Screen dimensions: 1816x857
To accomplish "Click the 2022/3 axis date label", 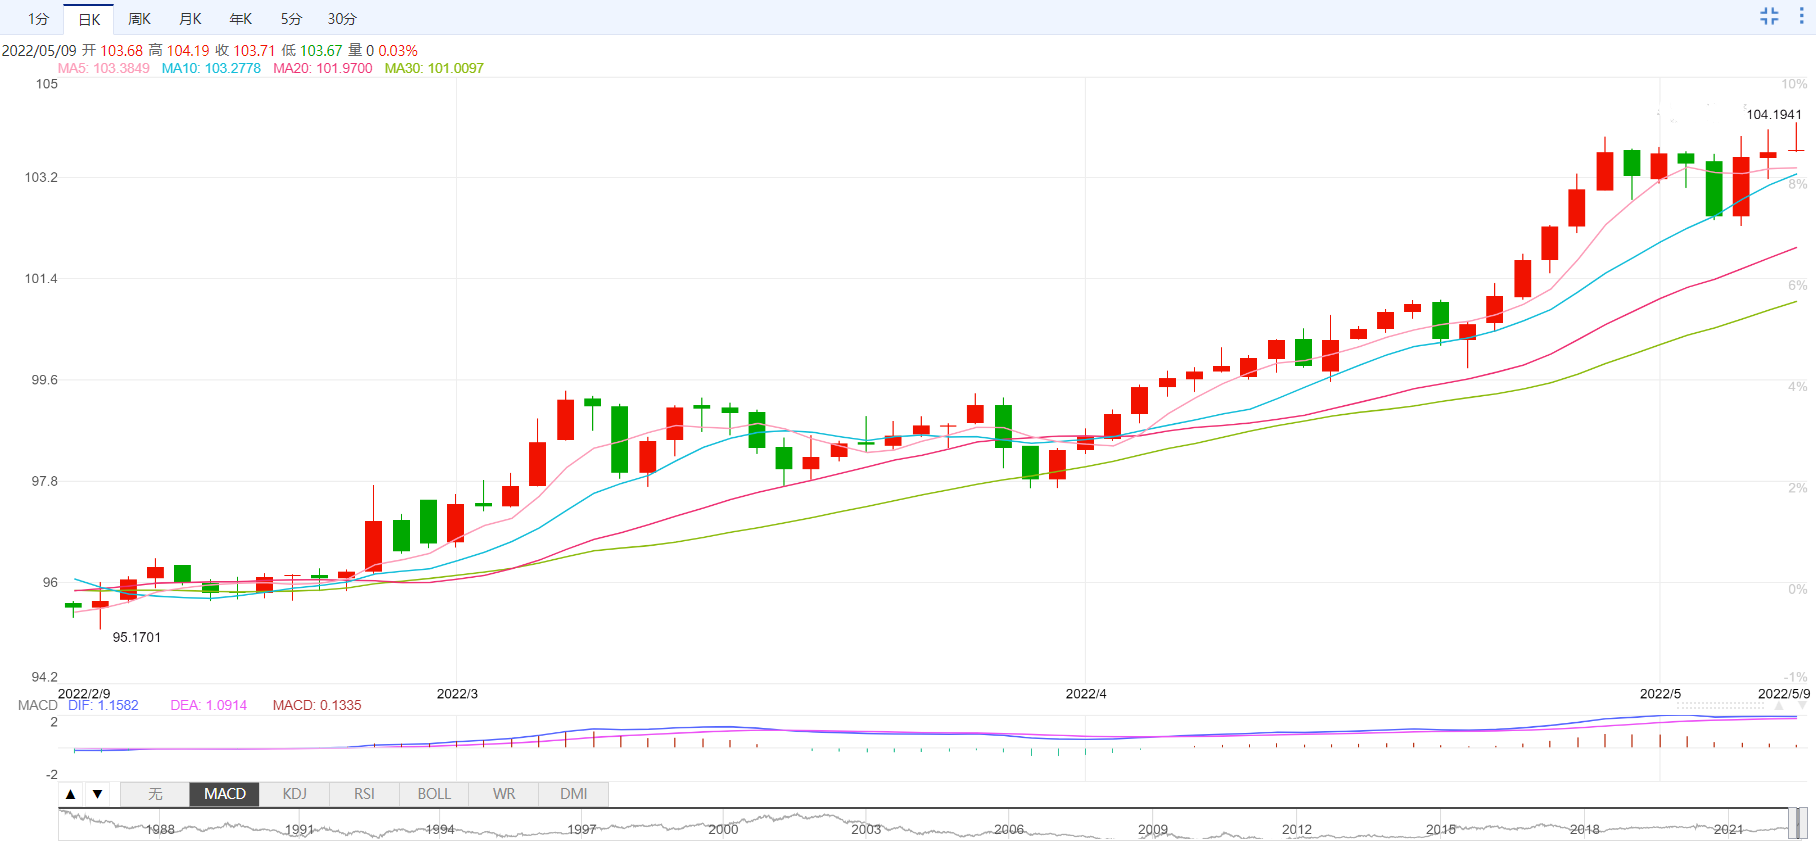I will (457, 693).
